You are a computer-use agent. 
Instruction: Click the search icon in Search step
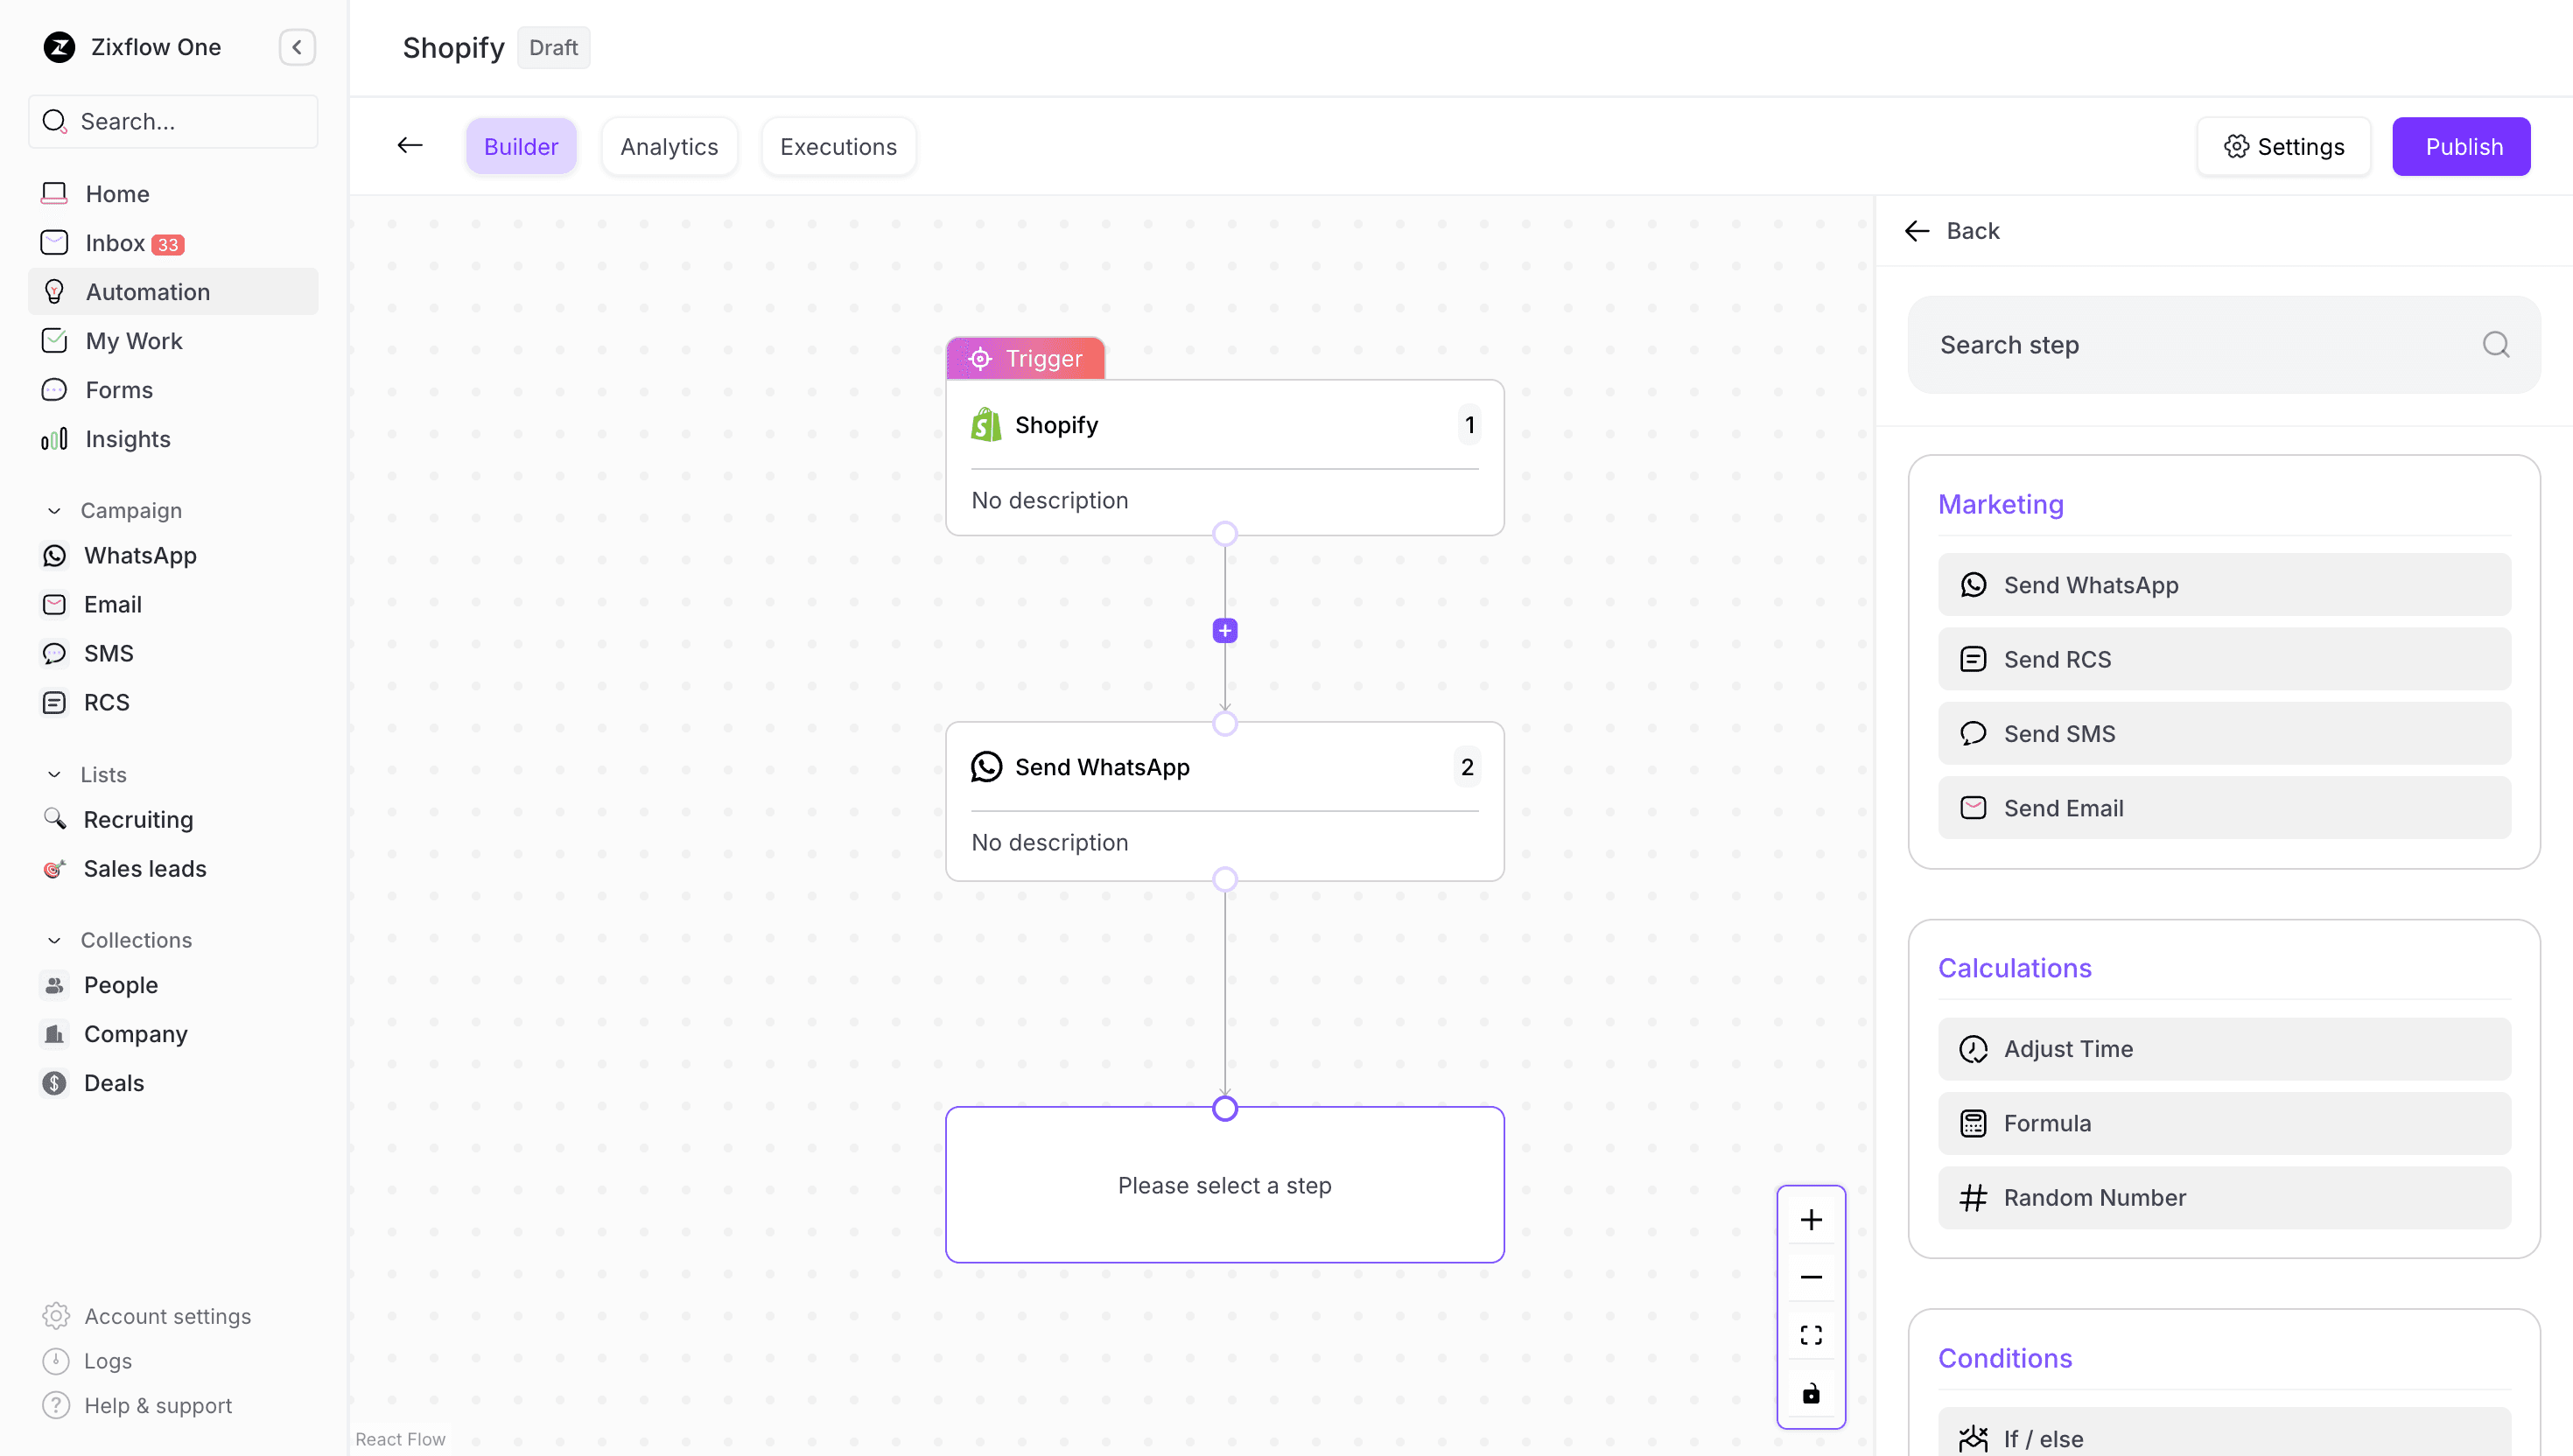point(2495,345)
